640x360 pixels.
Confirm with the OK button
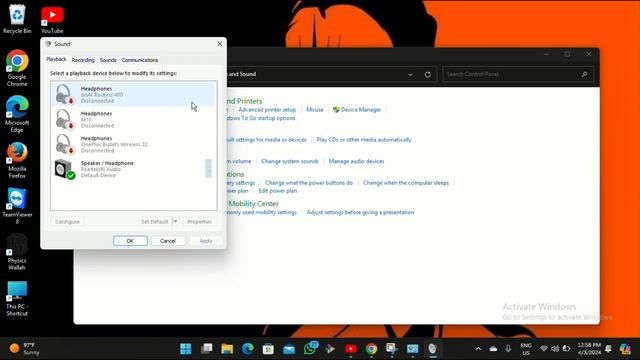point(130,241)
